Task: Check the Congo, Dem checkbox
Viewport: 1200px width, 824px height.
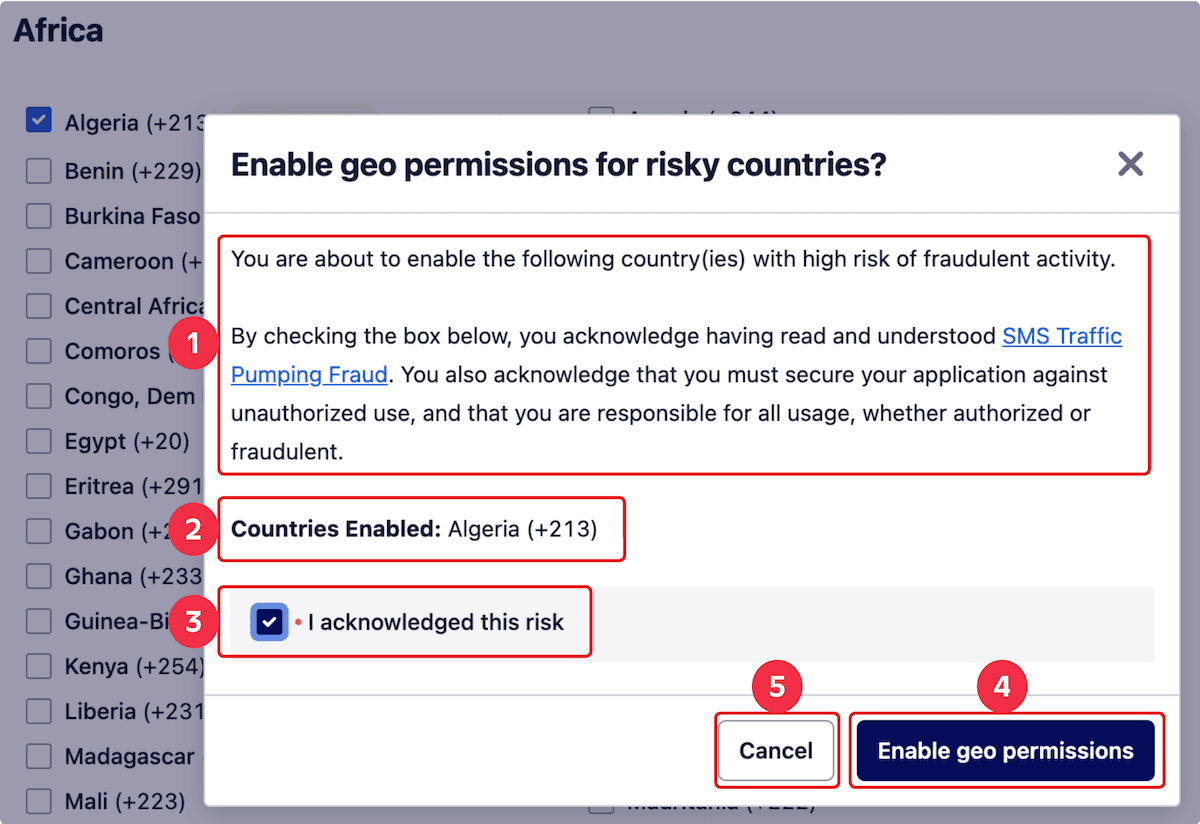Action: 37,395
